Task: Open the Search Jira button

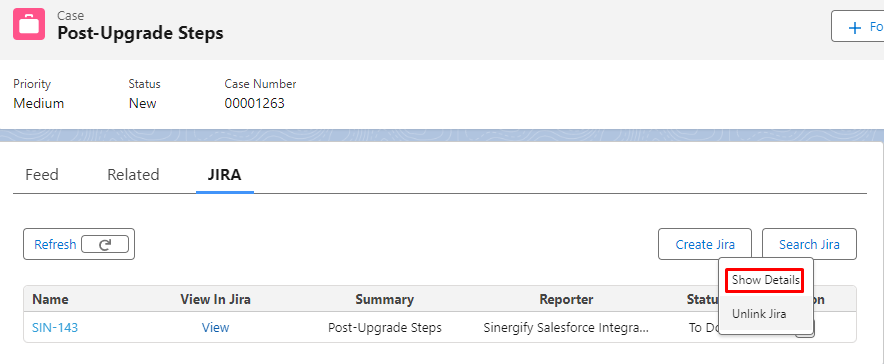Action: tap(809, 244)
